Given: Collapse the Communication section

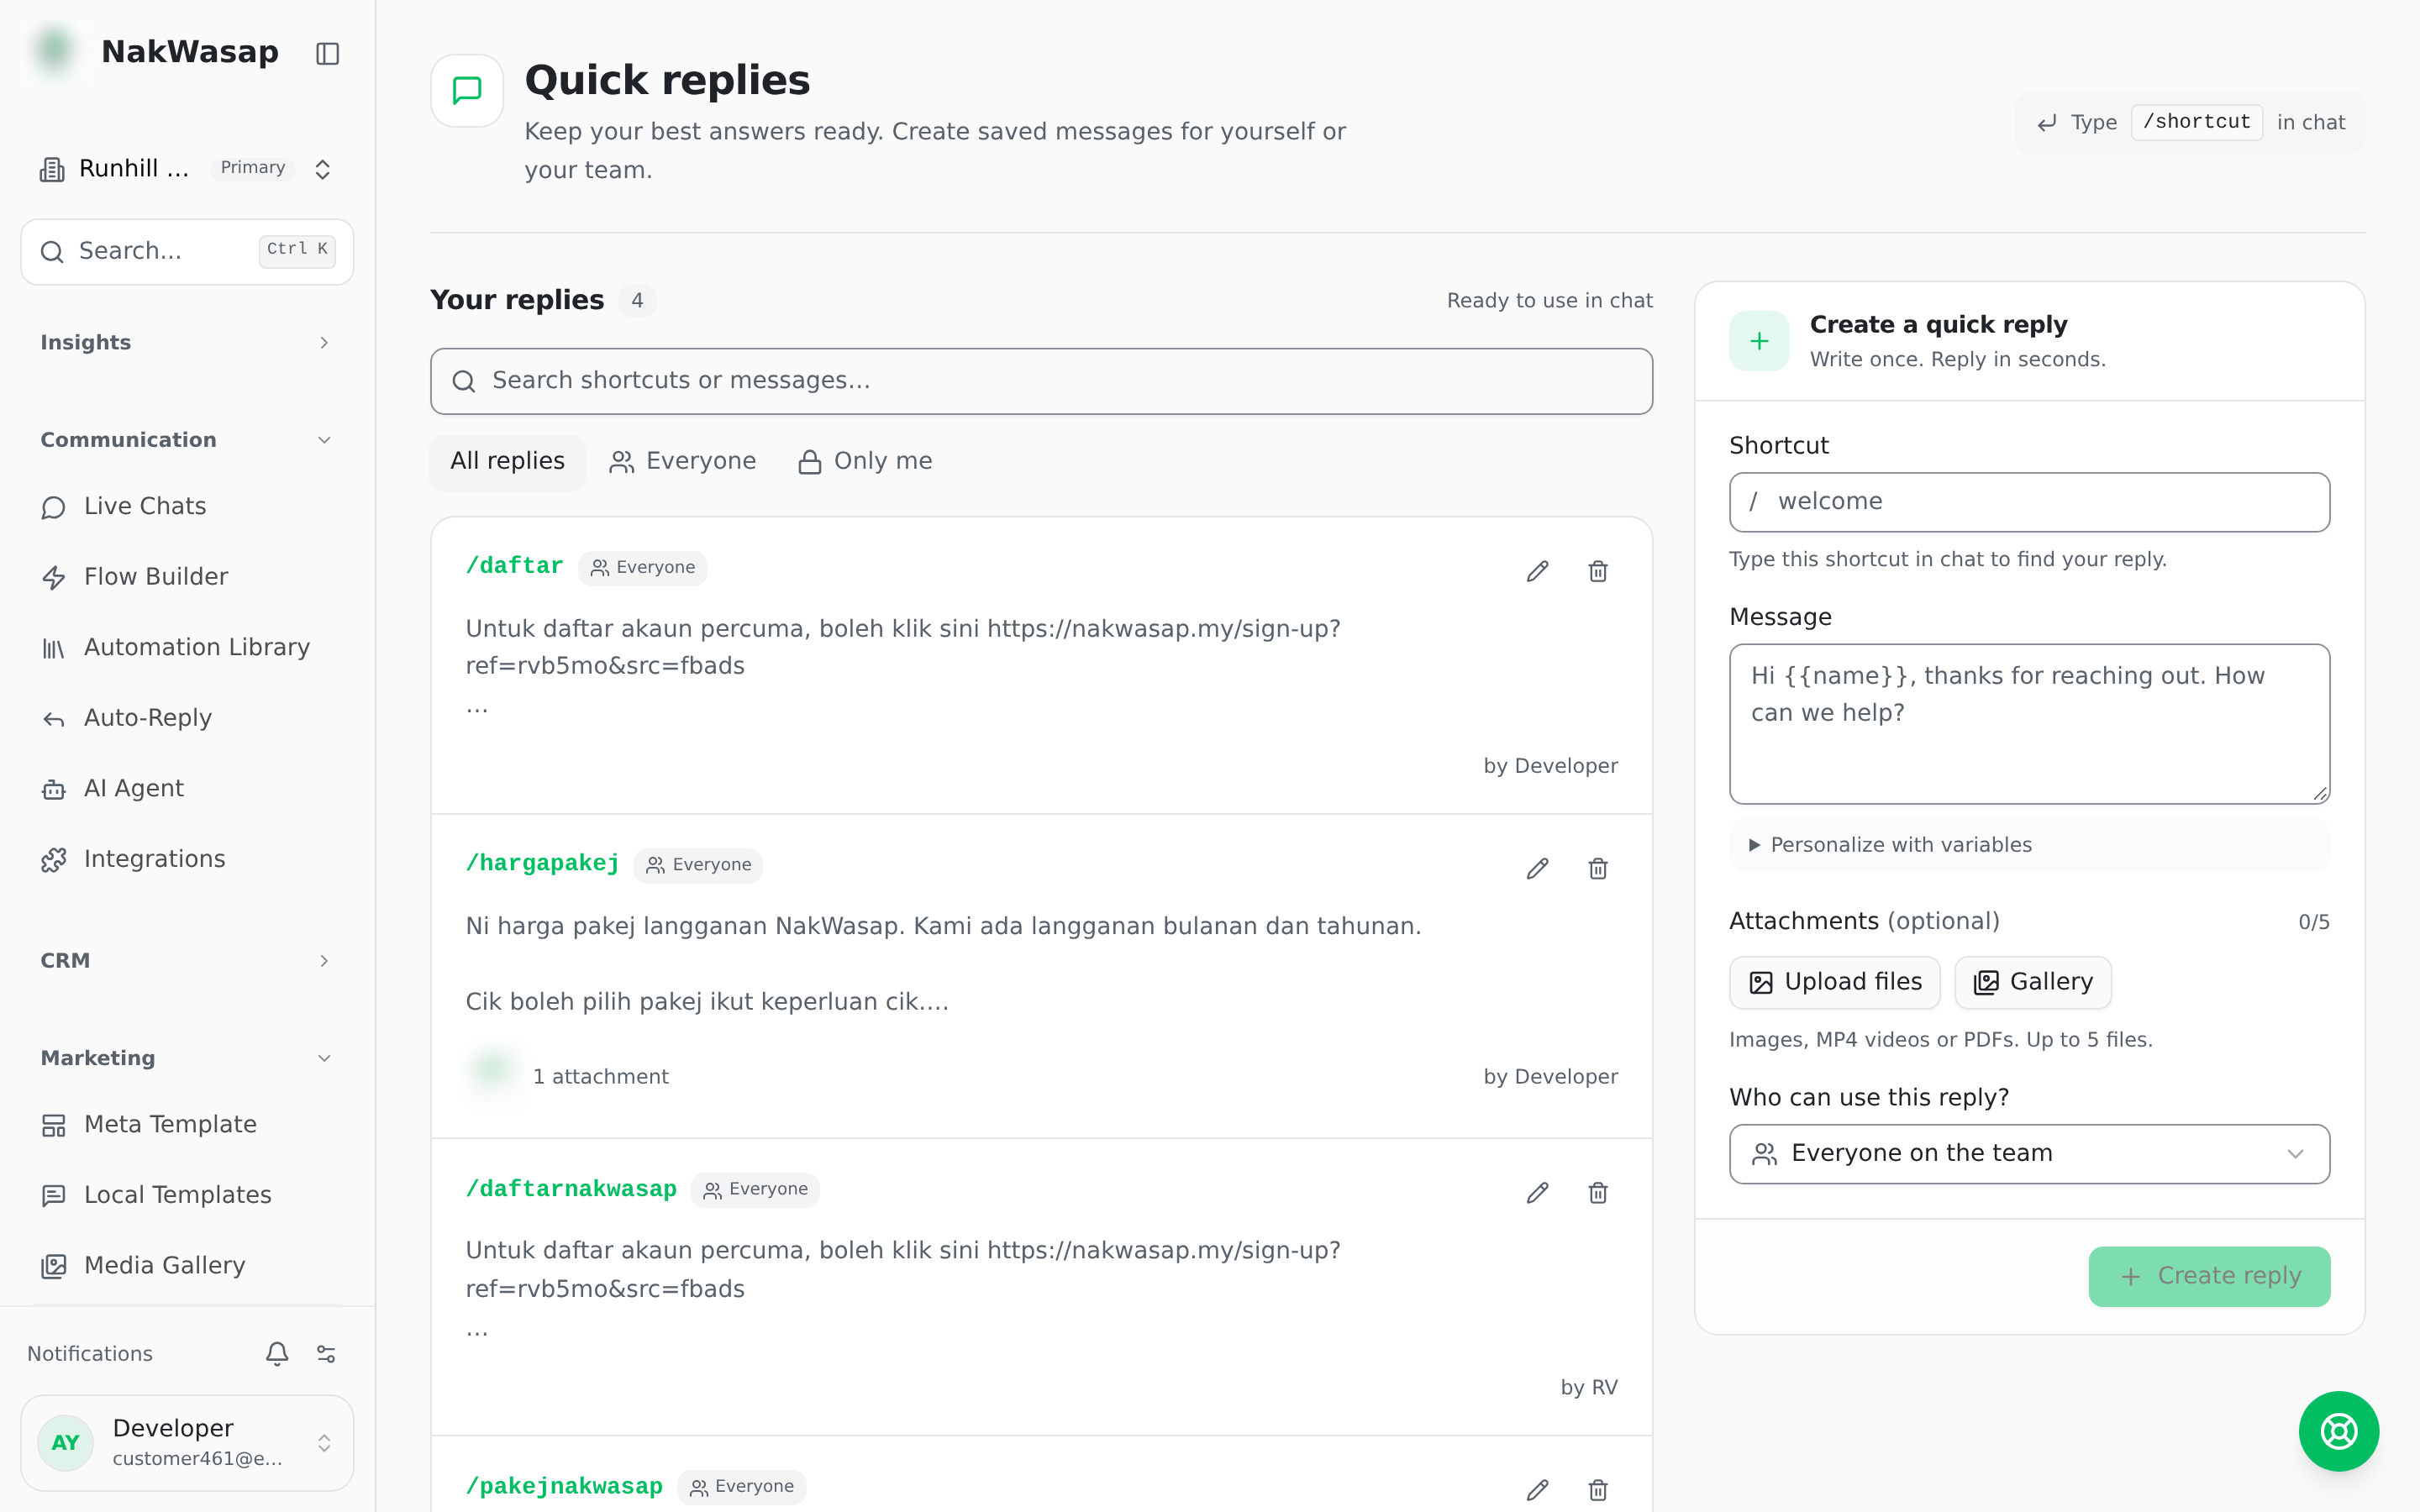Looking at the screenshot, I should pyautogui.click(x=186, y=440).
